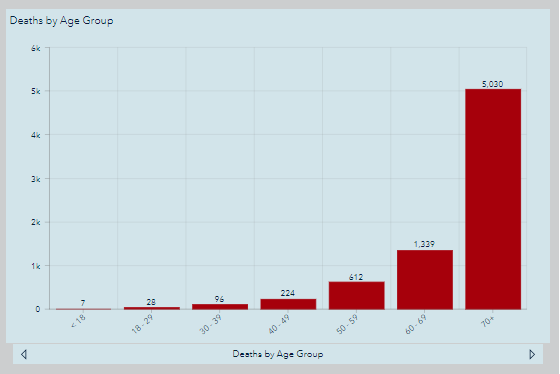Viewport: 560px width, 374px height.
Task: Click the previous chart left arrow
Action: click(x=24, y=354)
